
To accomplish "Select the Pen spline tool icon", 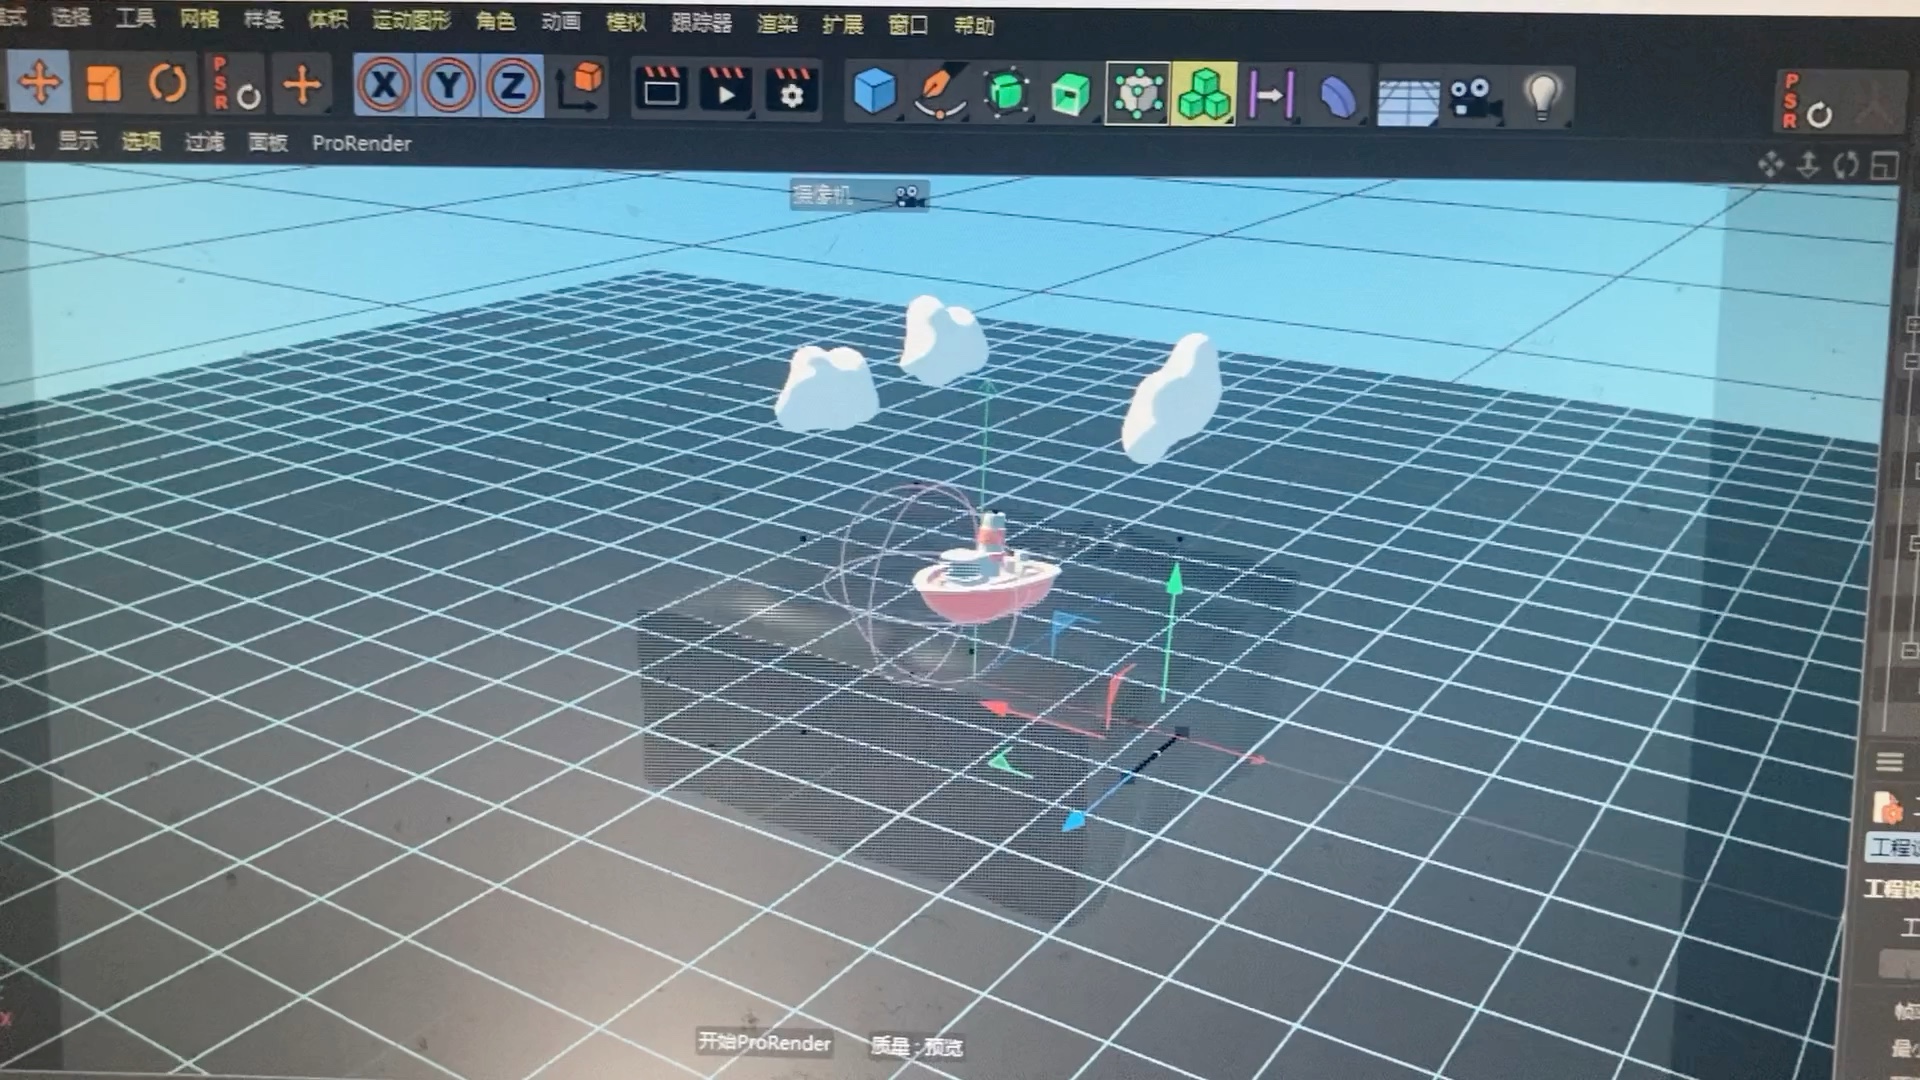I will tap(939, 92).
